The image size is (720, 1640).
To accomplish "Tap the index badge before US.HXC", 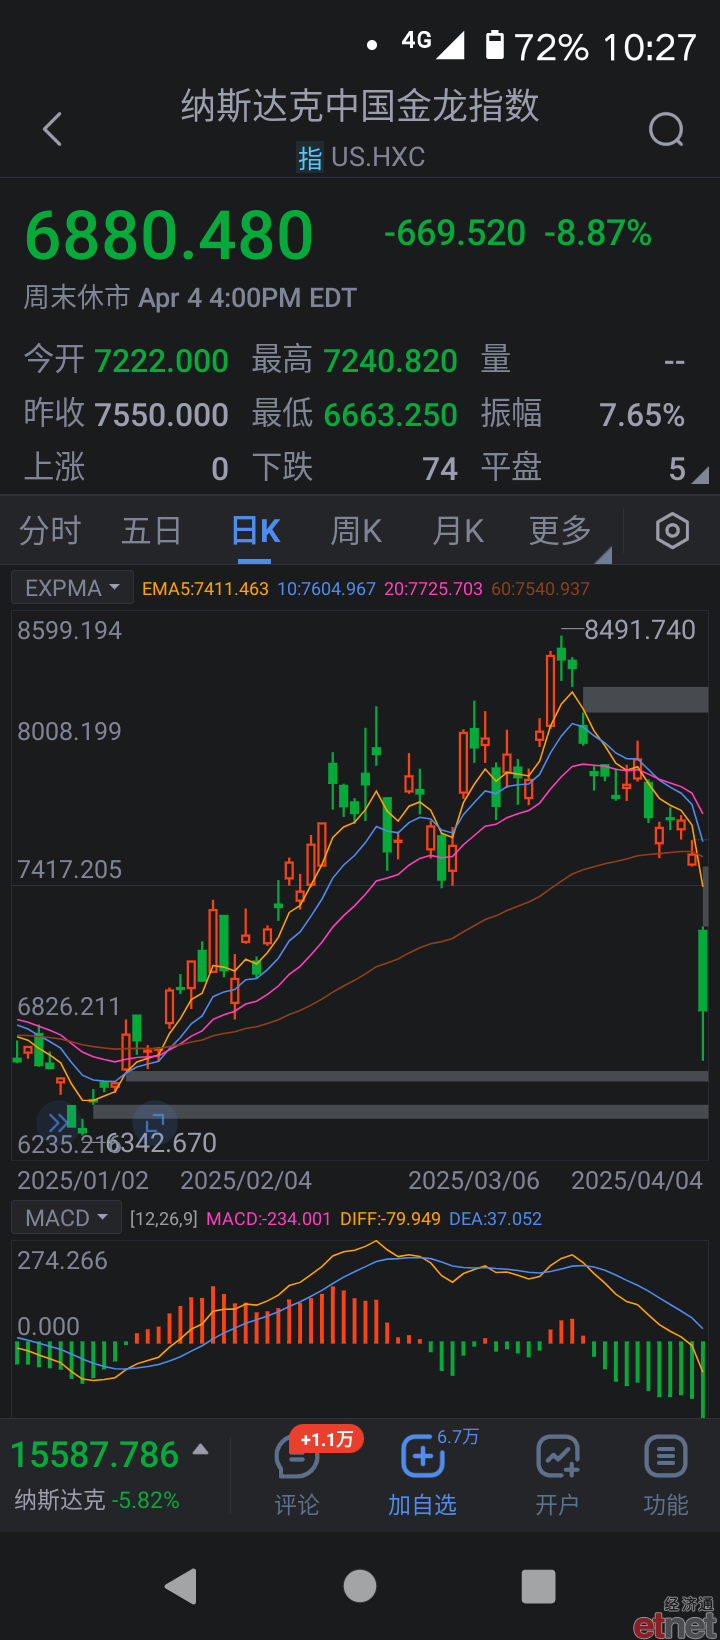I will click(x=310, y=158).
